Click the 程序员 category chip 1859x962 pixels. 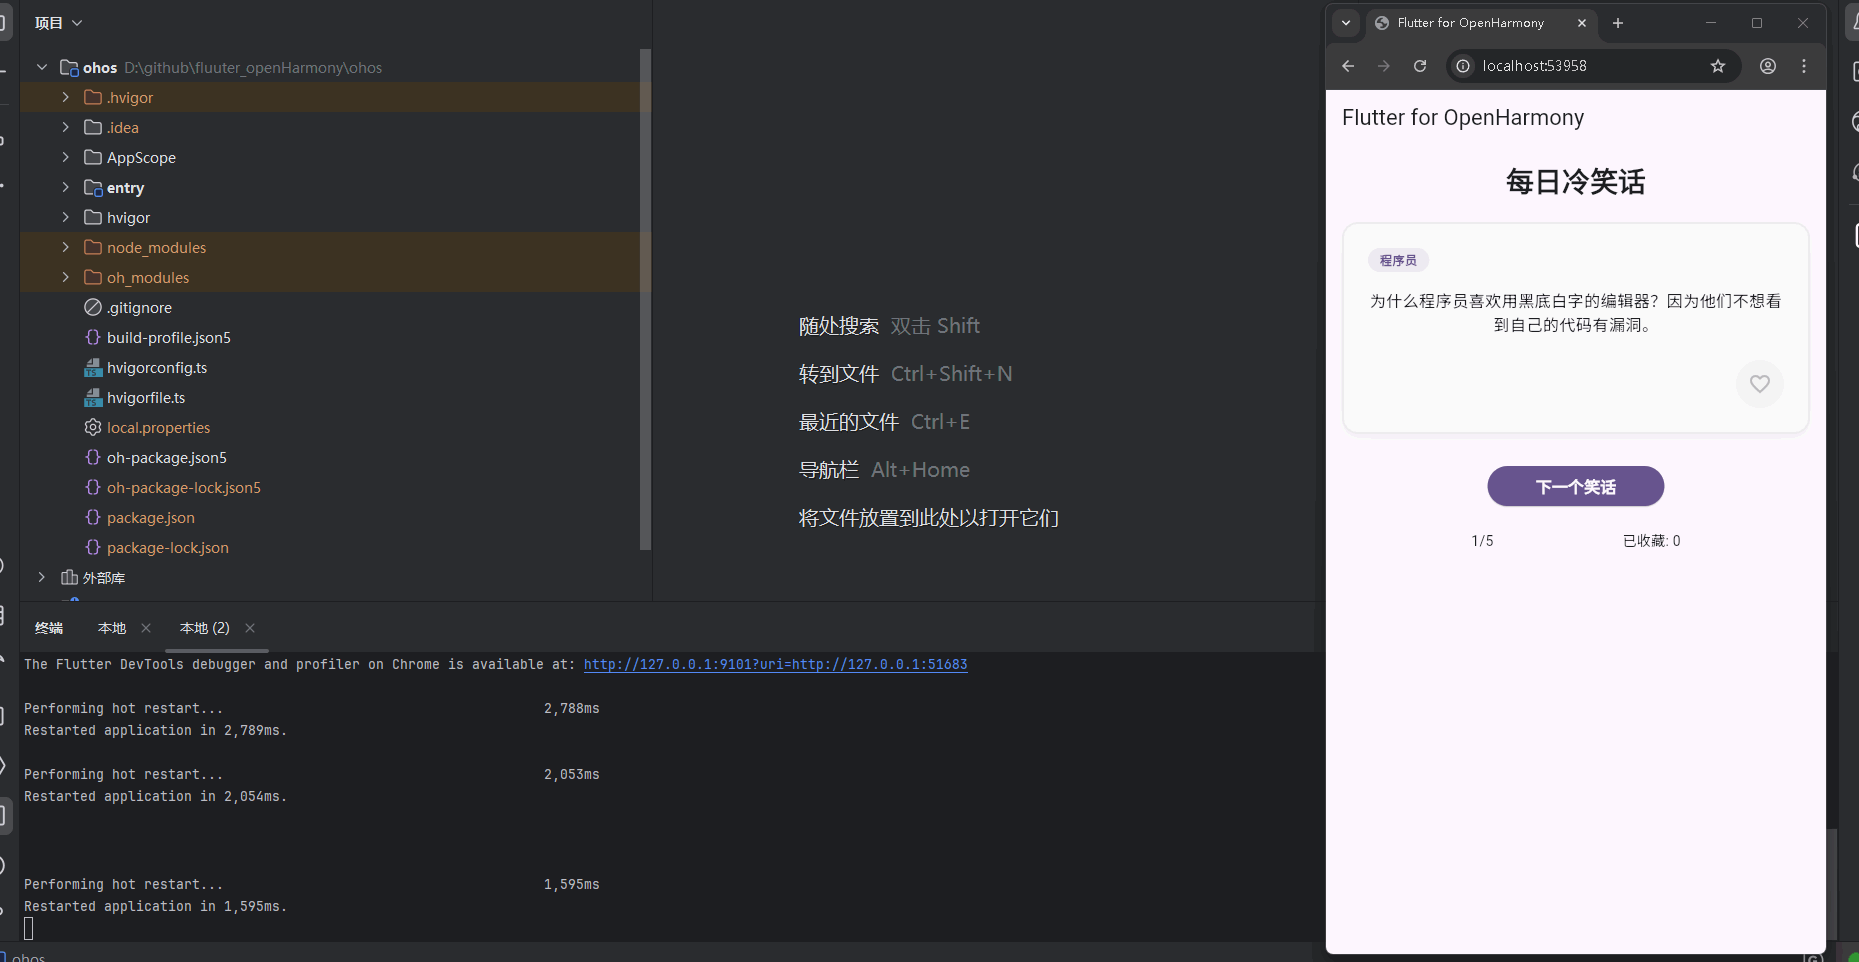pos(1398,260)
